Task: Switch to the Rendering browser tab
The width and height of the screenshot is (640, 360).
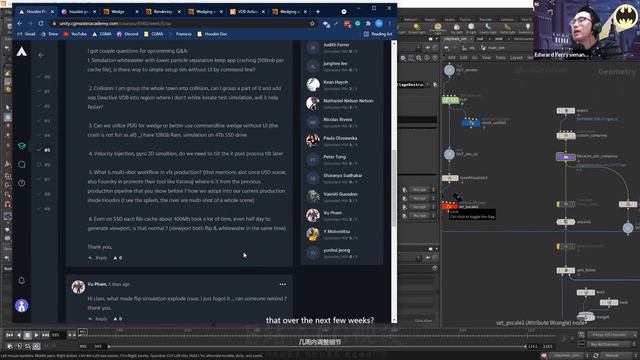Action: coord(162,12)
